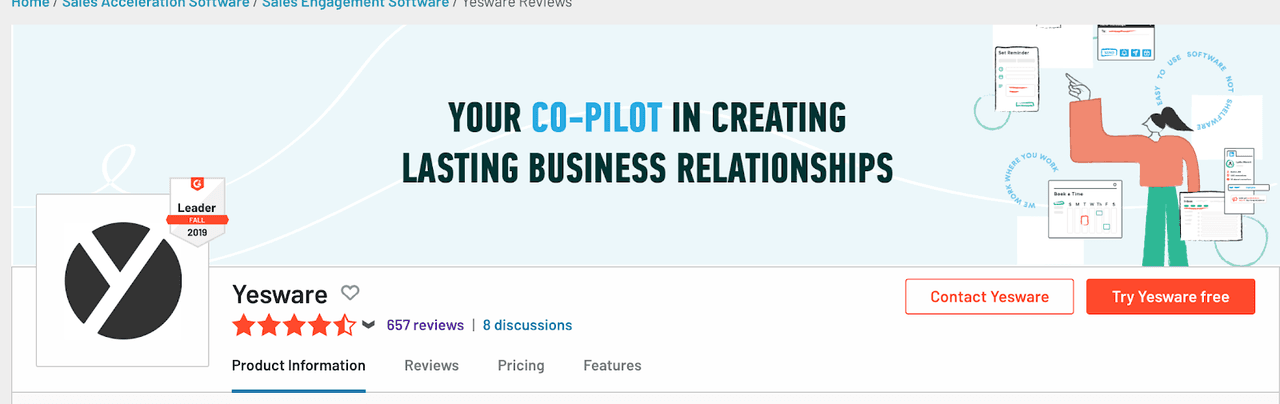
Task: Click the Yesware Reviews breadcrumb text
Action: 517,4
